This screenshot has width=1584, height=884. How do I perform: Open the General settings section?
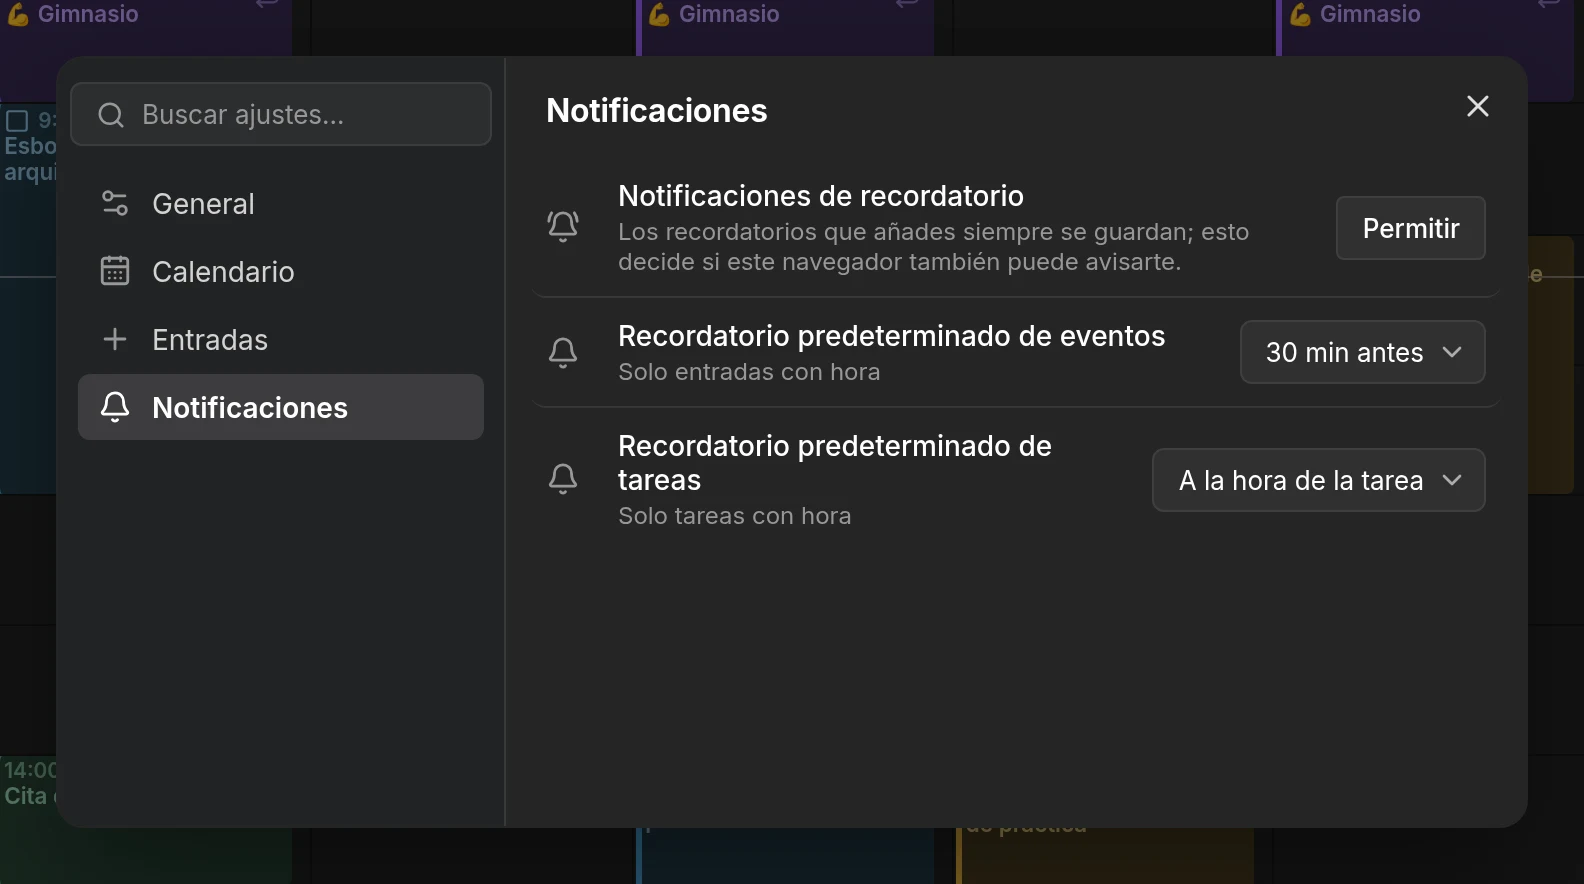pyautogui.click(x=281, y=204)
